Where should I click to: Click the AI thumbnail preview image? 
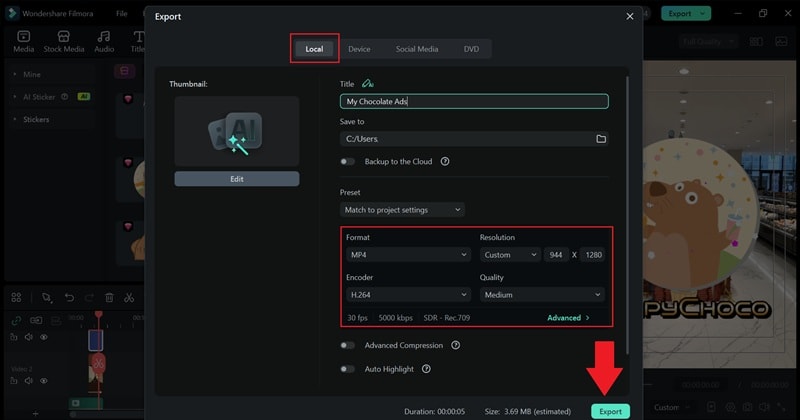237,131
